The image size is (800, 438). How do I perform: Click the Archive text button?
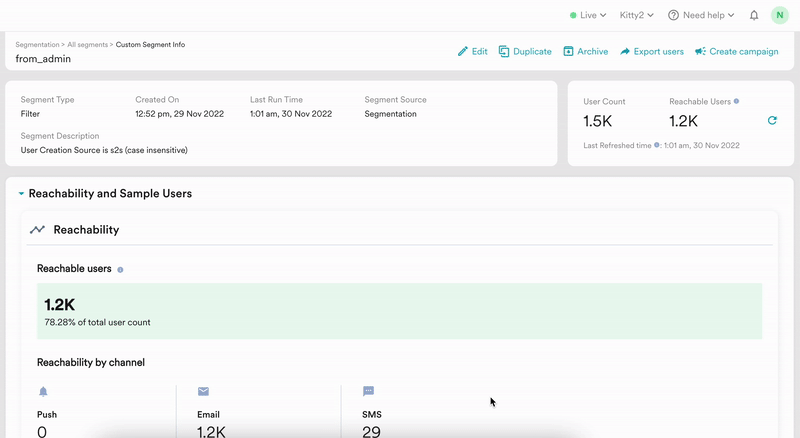(592, 52)
